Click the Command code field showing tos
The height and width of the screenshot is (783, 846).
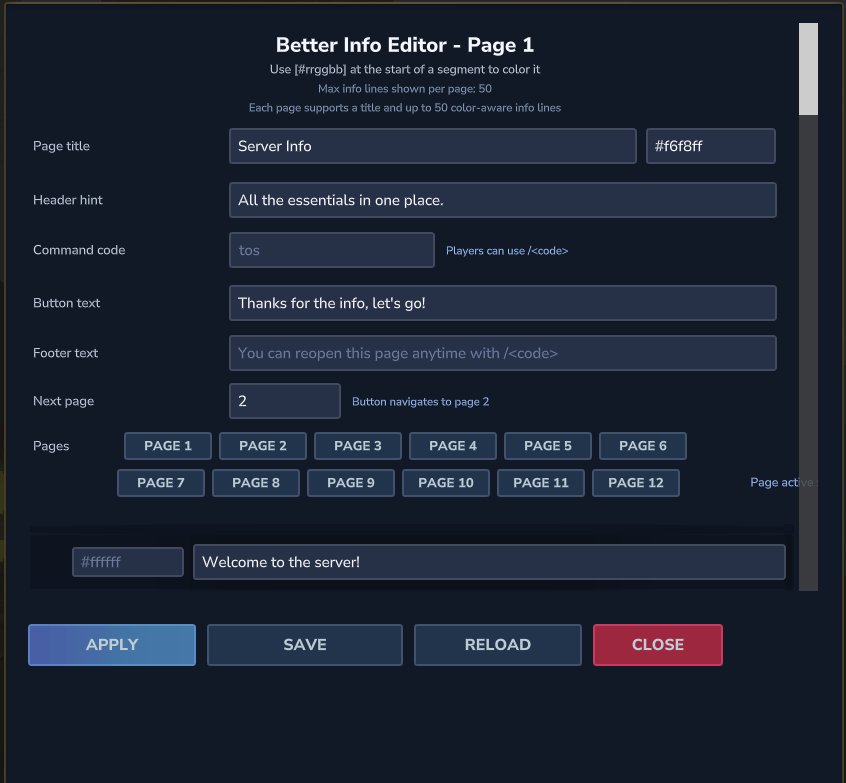332,250
